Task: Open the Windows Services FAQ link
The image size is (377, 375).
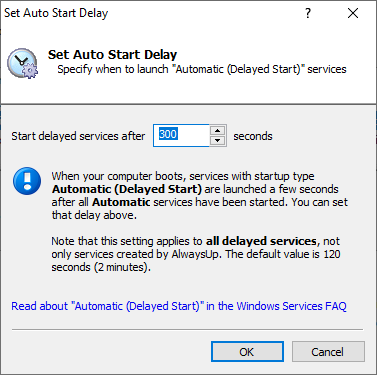Action: 179,306
